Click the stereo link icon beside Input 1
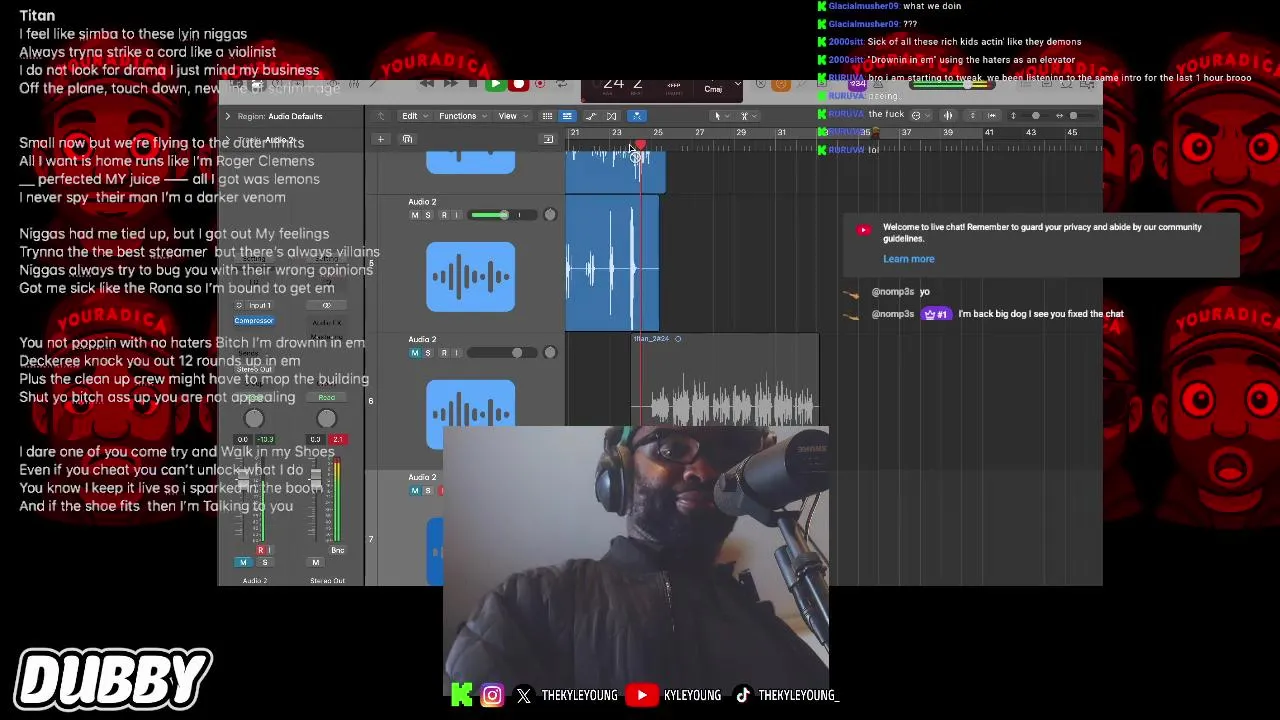 click(x=239, y=305)
